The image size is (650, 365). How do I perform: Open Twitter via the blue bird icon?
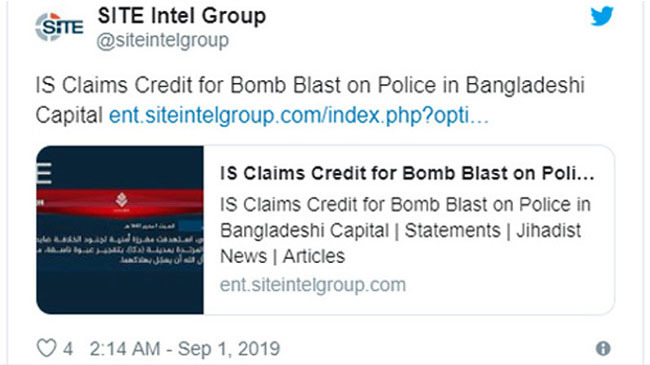pos(601,16)
